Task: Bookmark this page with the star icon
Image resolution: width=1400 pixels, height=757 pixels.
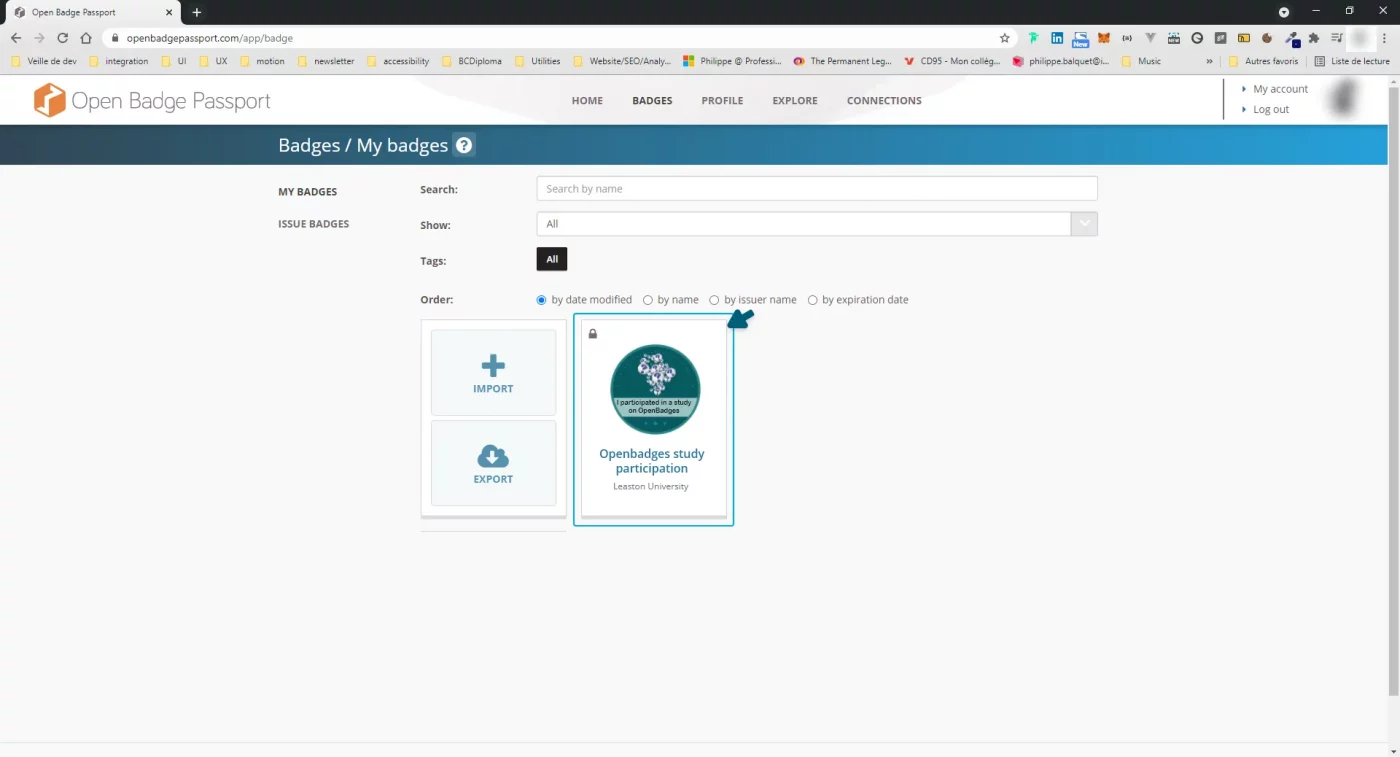Action: pyautogui.click(x=1005, y=38)
